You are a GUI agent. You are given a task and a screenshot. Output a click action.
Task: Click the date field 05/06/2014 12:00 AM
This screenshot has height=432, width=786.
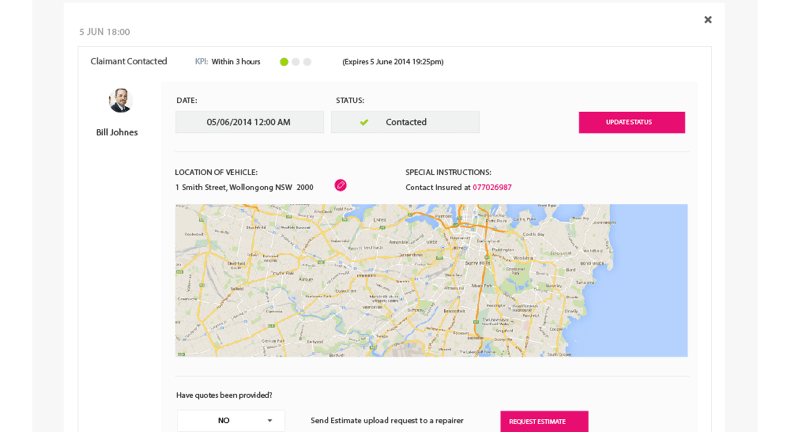click(249, 122)
